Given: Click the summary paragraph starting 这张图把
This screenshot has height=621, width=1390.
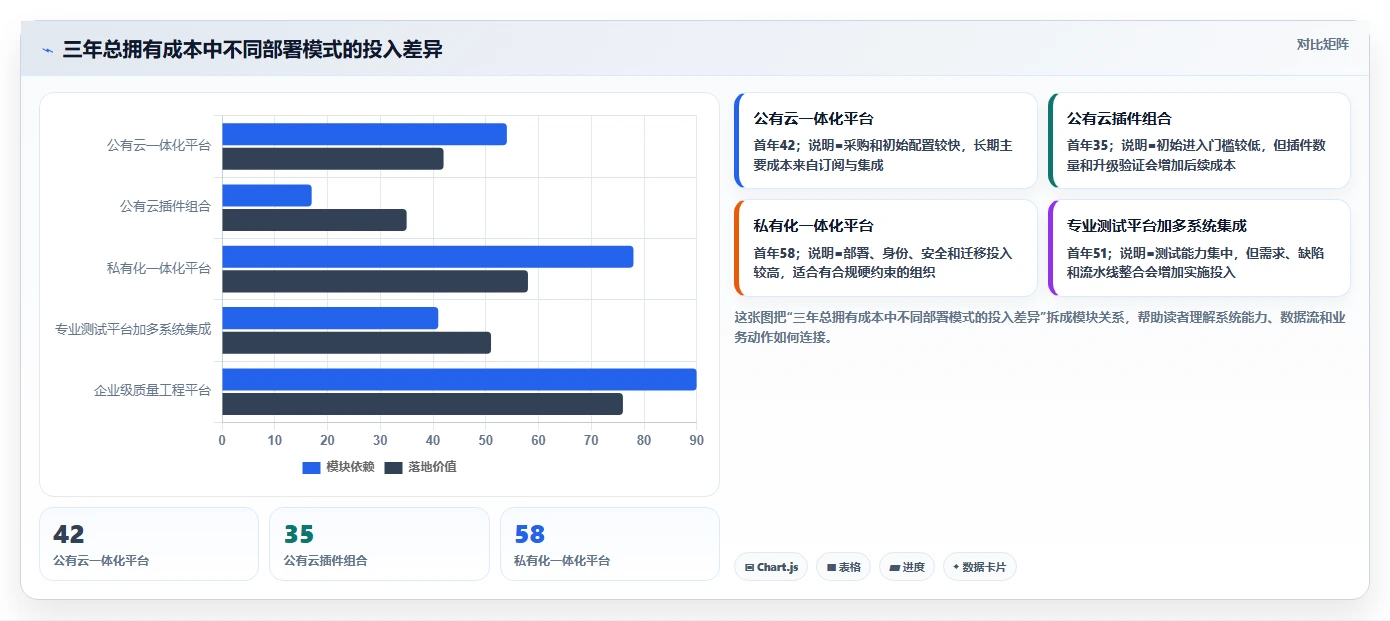Looking at the screenshot, I should (1040, 327).
